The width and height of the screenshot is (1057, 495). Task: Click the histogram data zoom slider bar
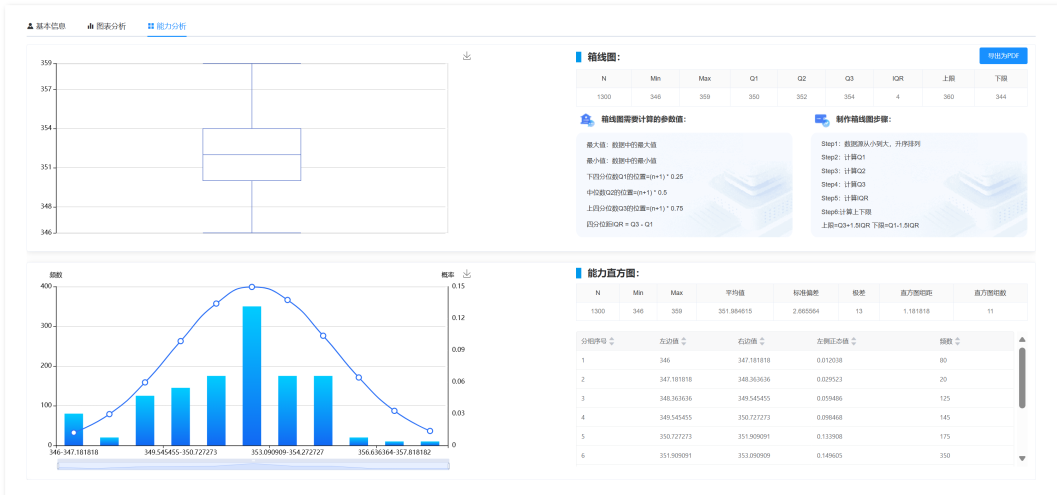tap(253, 465)
